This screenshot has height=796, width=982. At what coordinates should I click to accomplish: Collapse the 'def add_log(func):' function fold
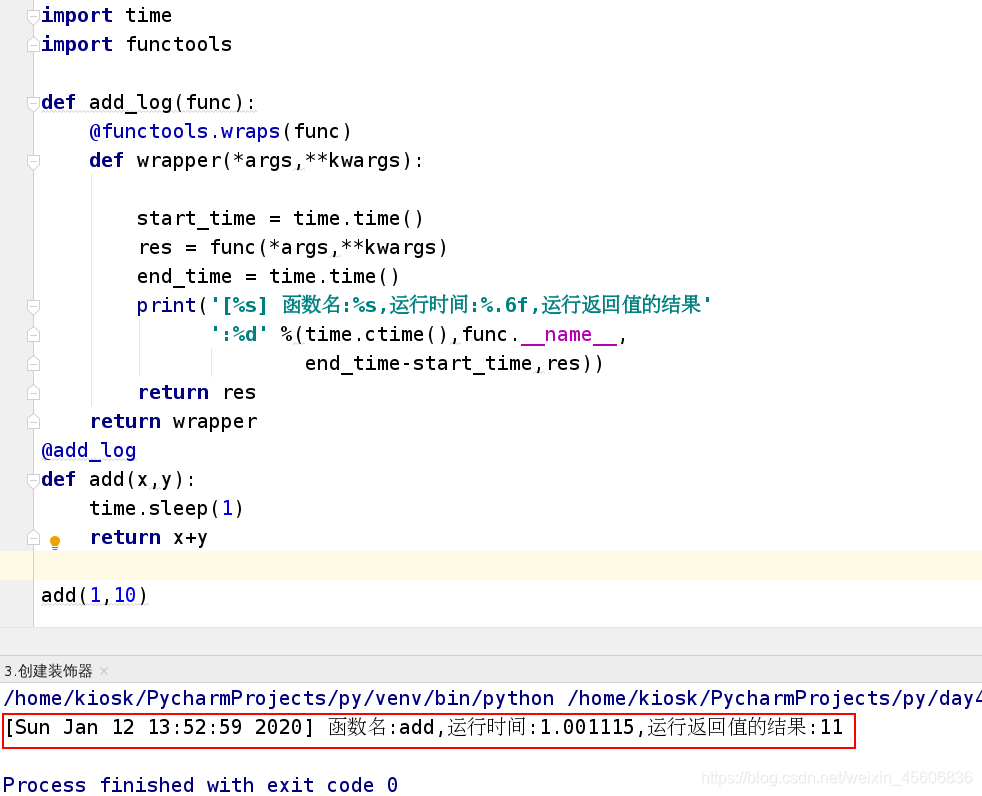coord(33,103)
